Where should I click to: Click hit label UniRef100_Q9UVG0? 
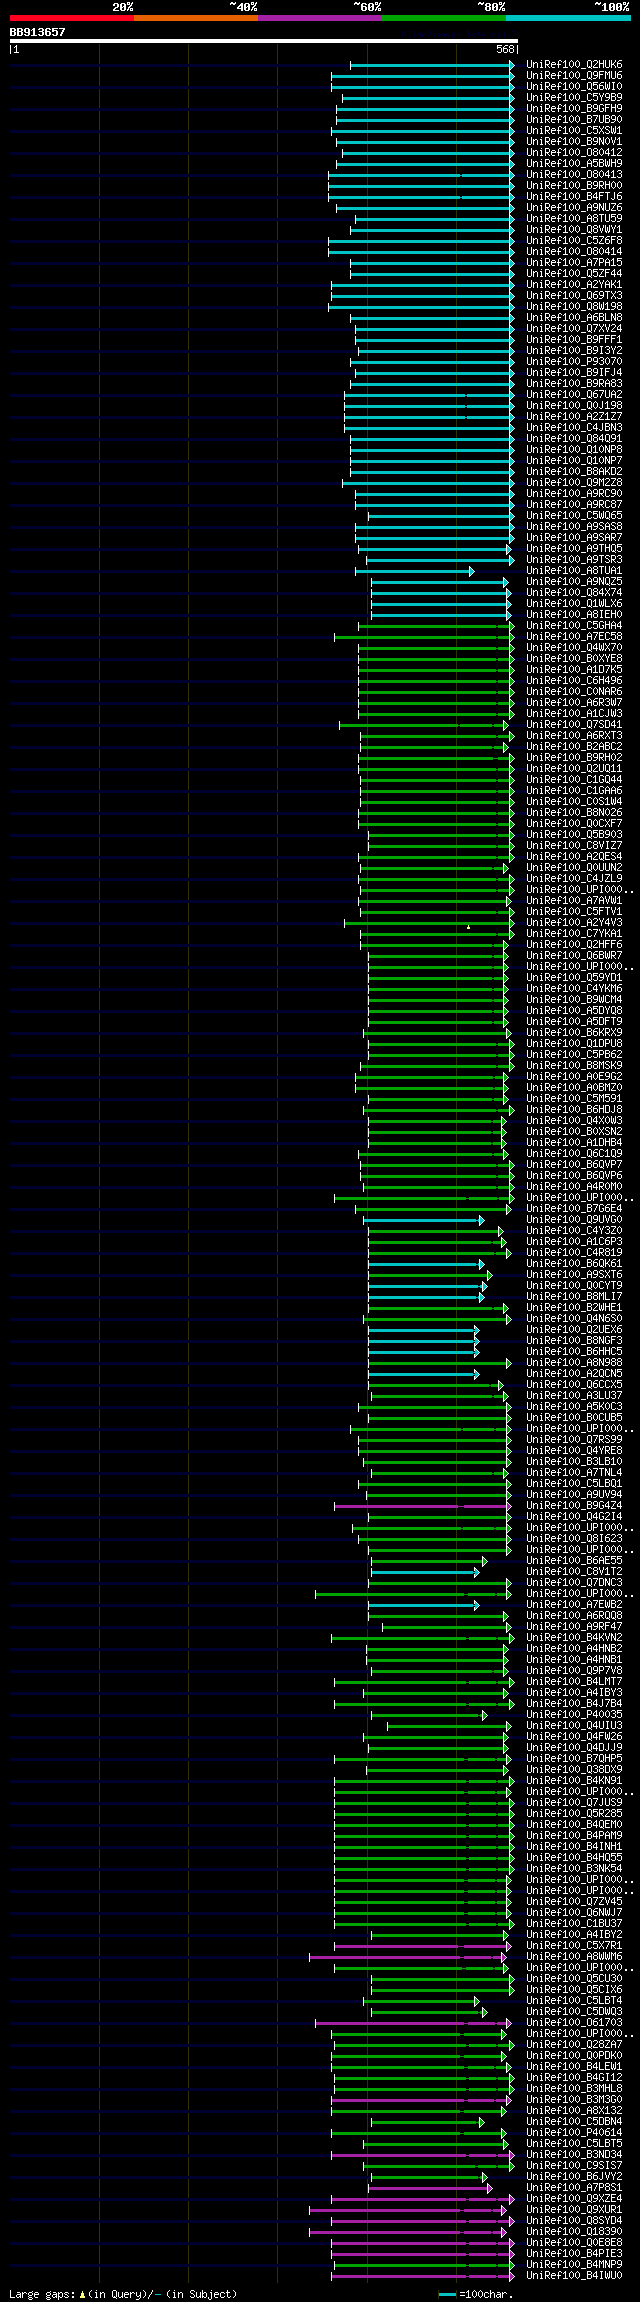574,1220
